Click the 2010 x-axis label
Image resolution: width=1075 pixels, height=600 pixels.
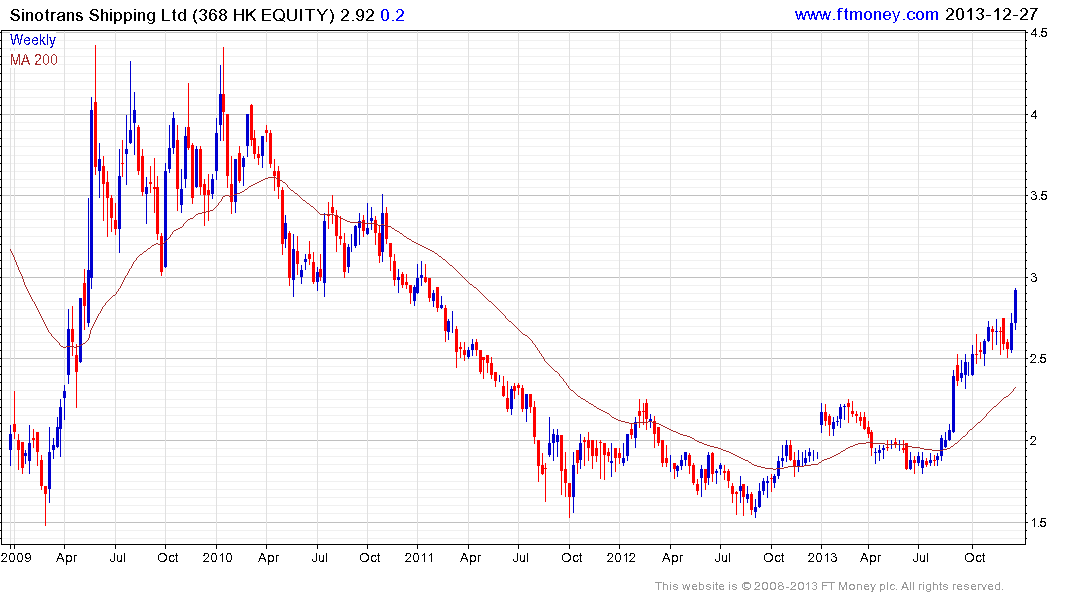tap(217, 557)
